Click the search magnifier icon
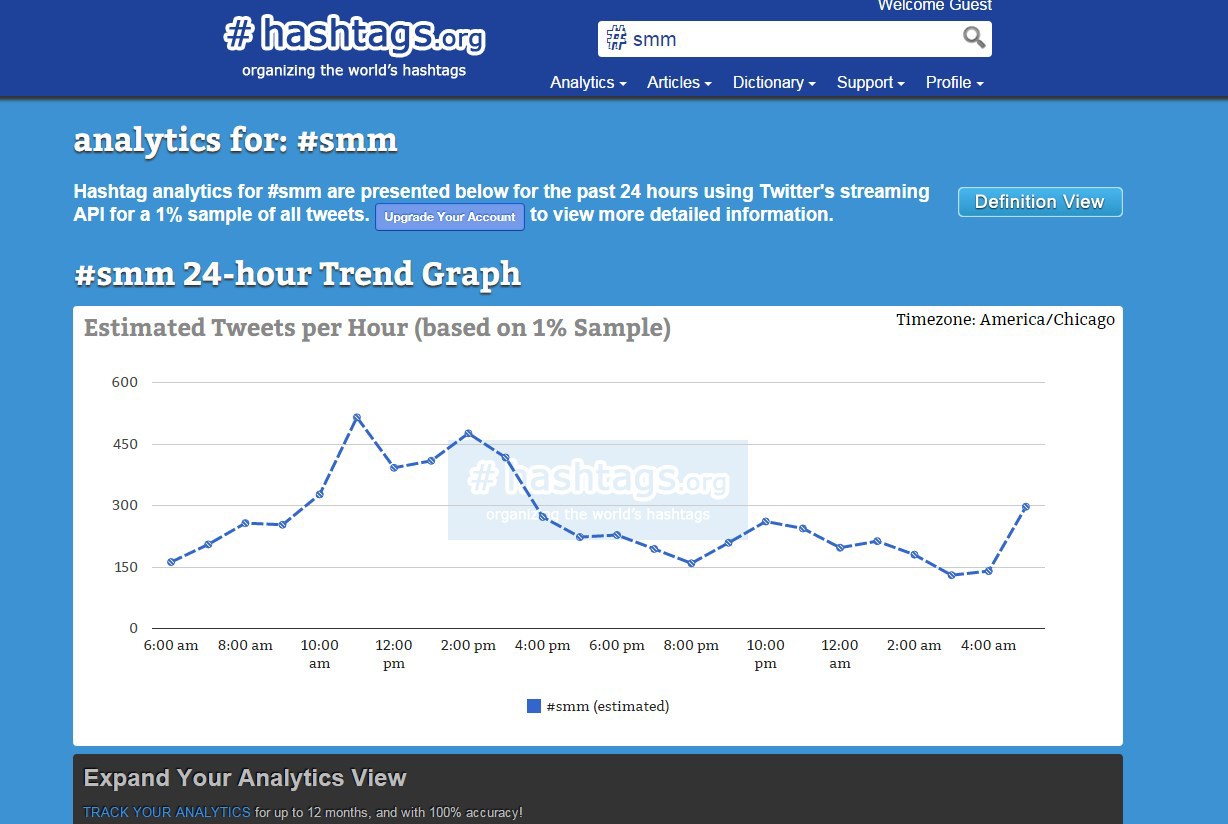 (x=974, y=39)
